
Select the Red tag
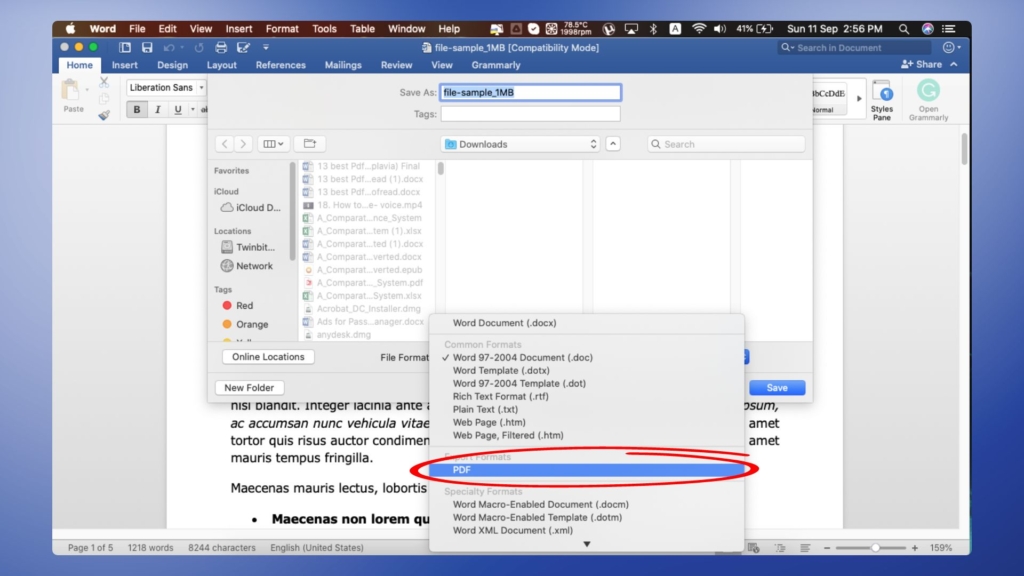[x=237, y=306]
